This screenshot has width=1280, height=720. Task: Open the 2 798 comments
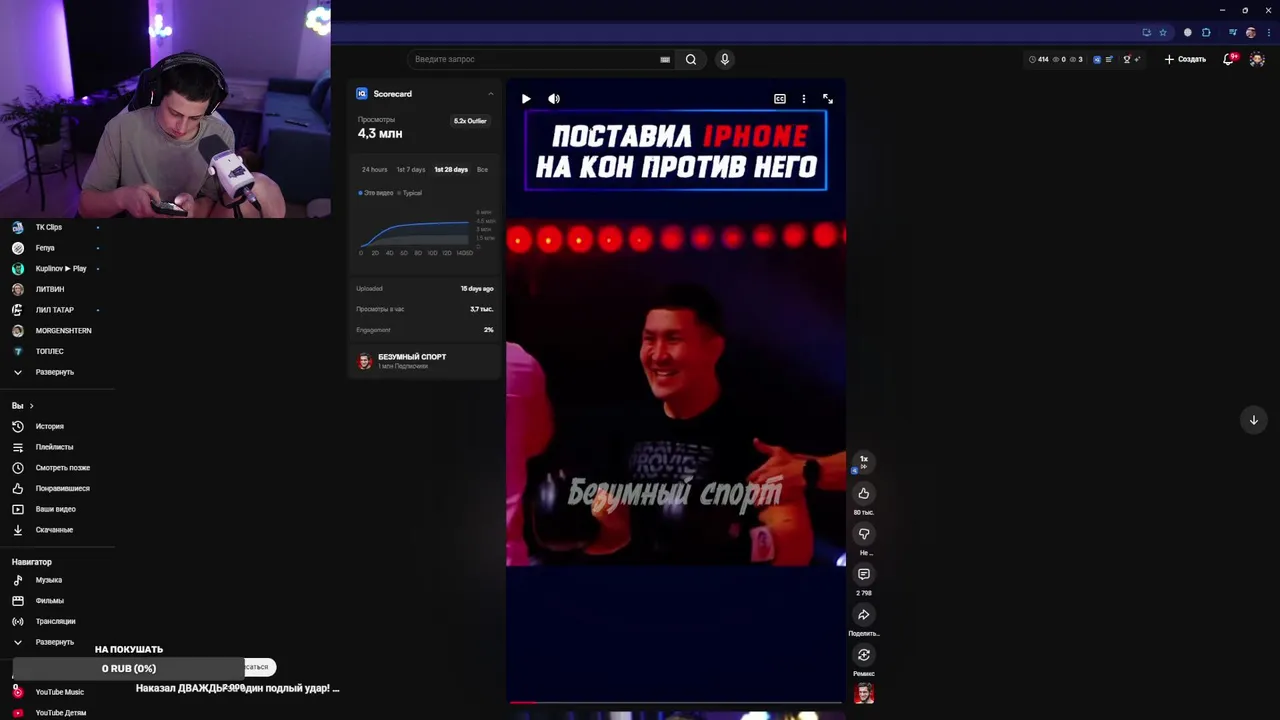[864, 574]
